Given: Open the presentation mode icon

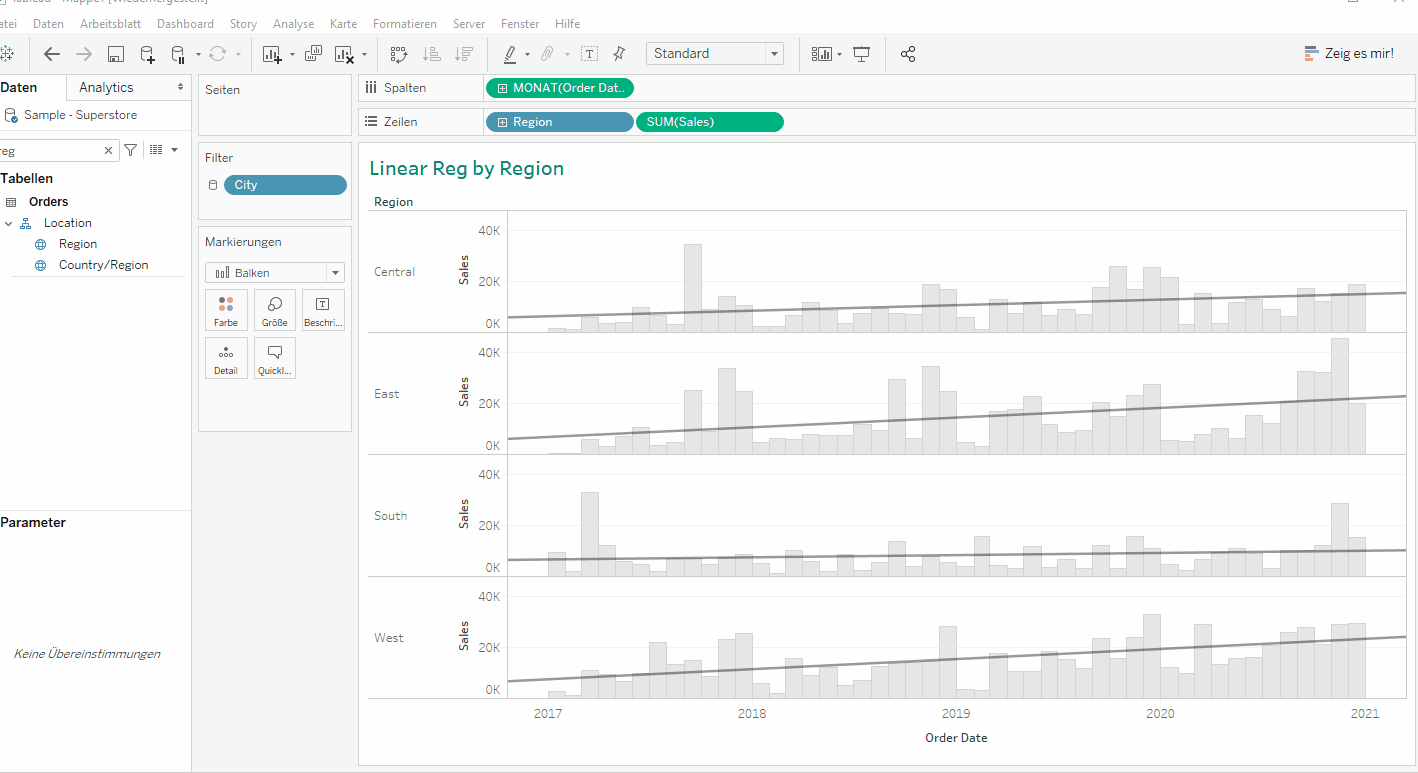Looking at the screenshot, I should point(860,53).
